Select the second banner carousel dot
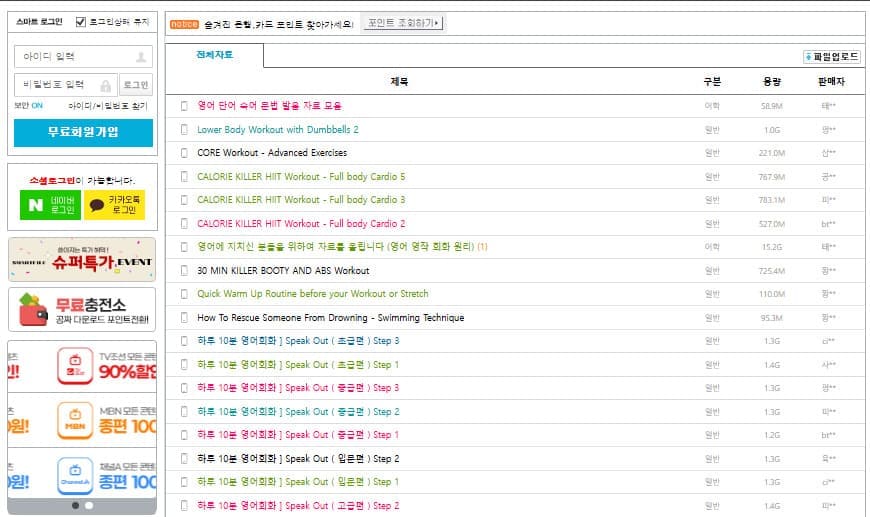This screenshot has width=870, height=517. (89, 505)
